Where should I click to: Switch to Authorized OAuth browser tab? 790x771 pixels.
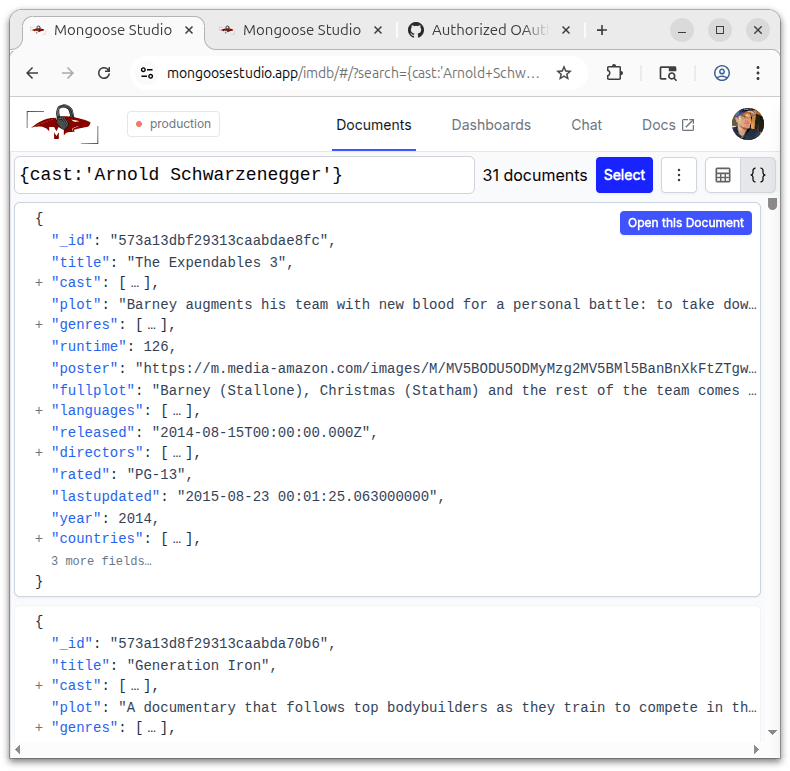point(489,30)
